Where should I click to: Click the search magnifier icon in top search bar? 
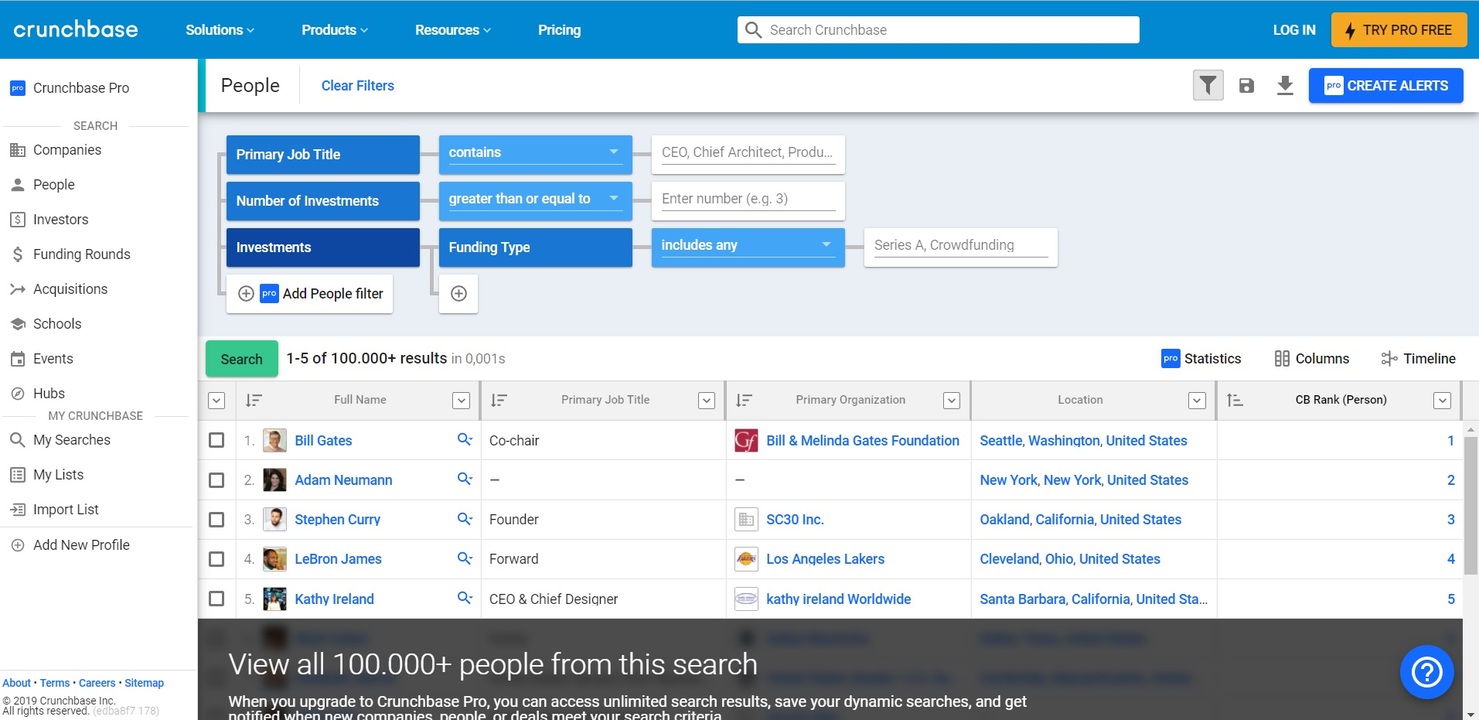point(754,30)
